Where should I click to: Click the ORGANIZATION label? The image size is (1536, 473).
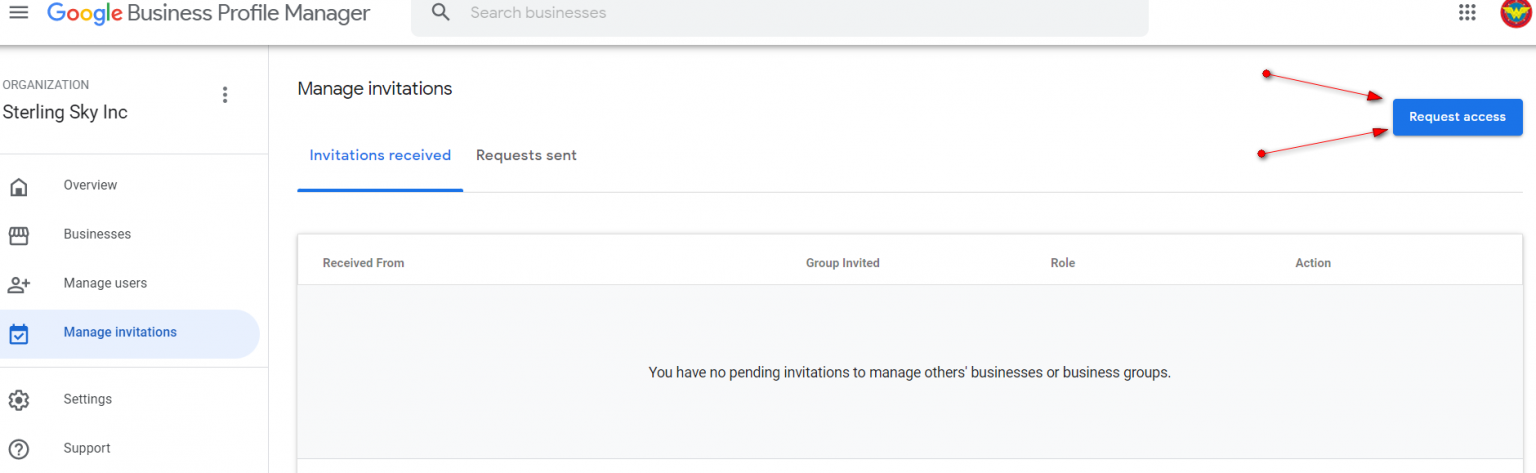[x=46, y=85]
